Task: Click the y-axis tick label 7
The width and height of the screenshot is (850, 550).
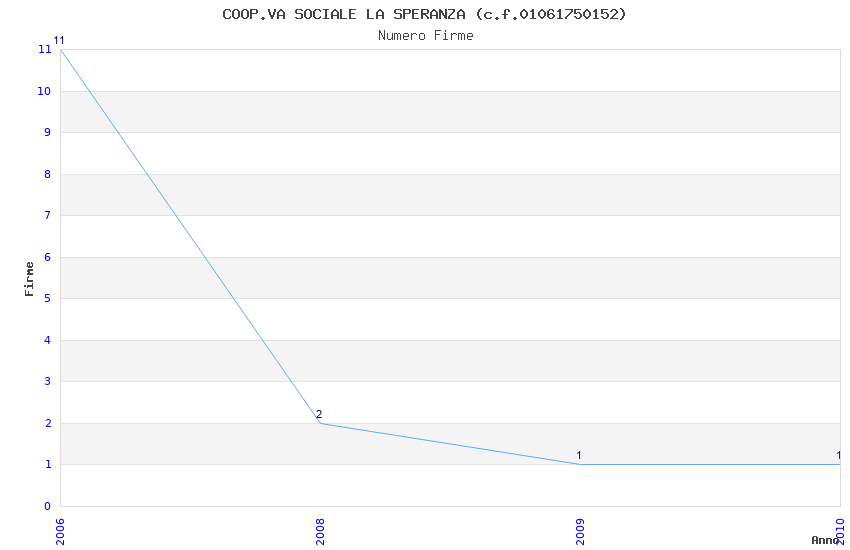Action: click(x=47, y=216)
